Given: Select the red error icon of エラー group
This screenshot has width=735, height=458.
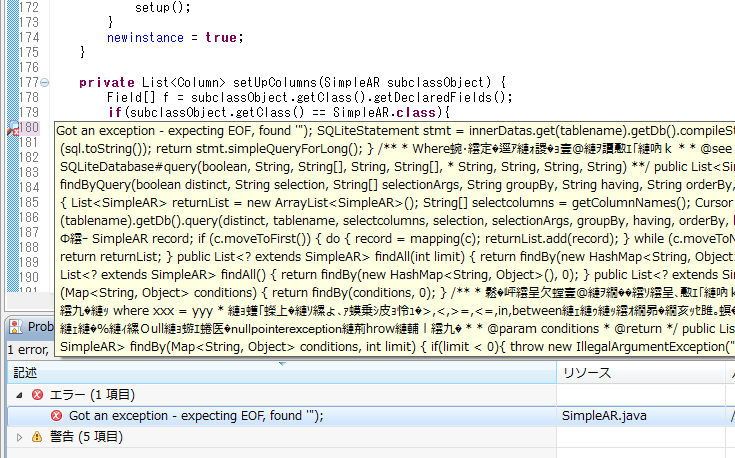Looking at the screenshot, I should (38, 395).
